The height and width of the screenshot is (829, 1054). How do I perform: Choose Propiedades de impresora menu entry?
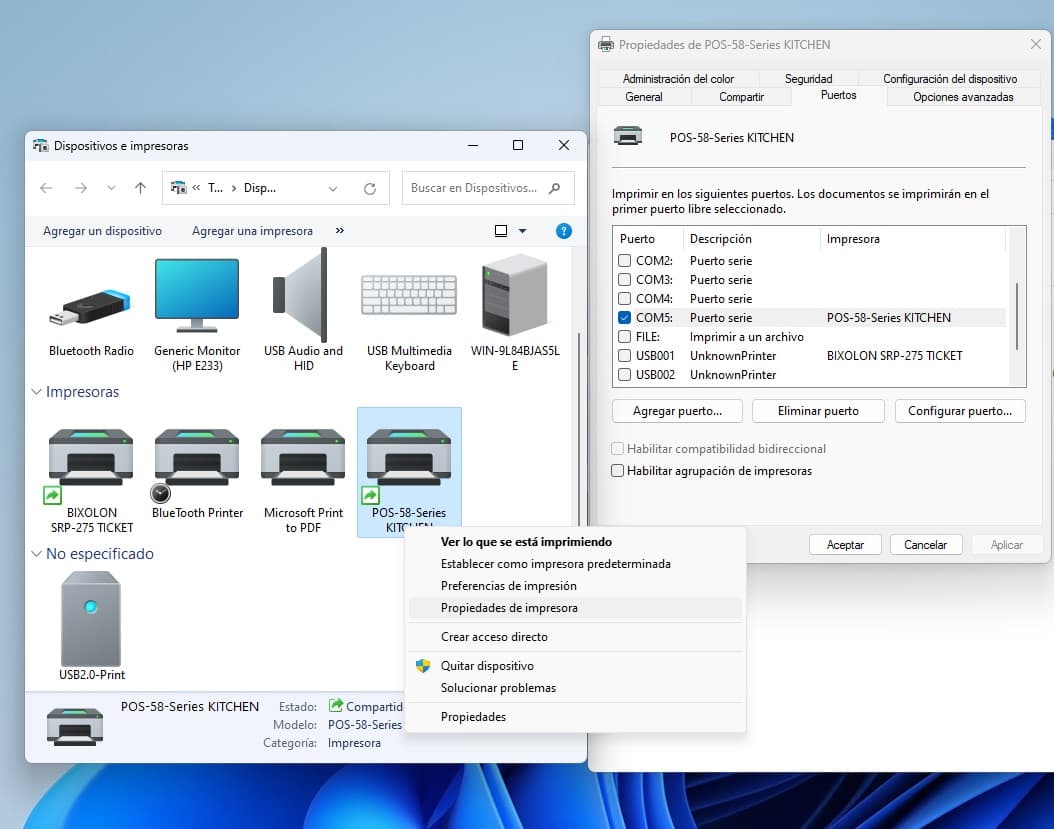click(575, 608)
